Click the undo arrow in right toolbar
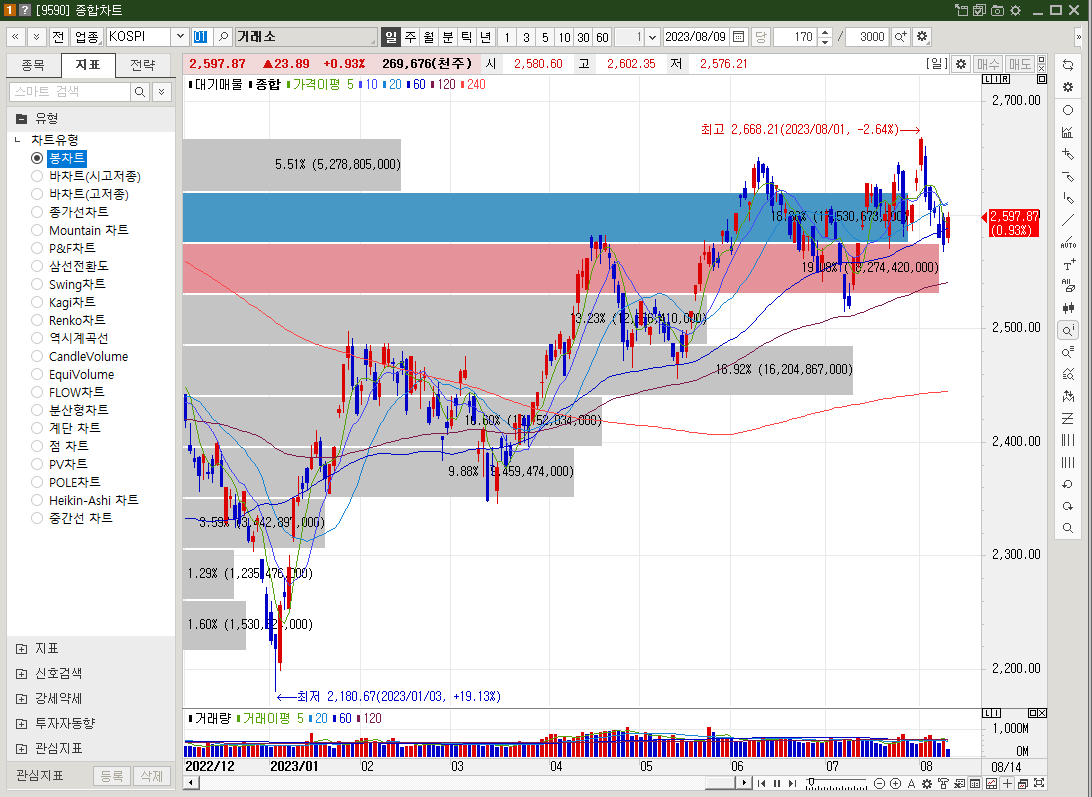The height and width of the screenshot is (797, 1092). tap(1068, 484)
